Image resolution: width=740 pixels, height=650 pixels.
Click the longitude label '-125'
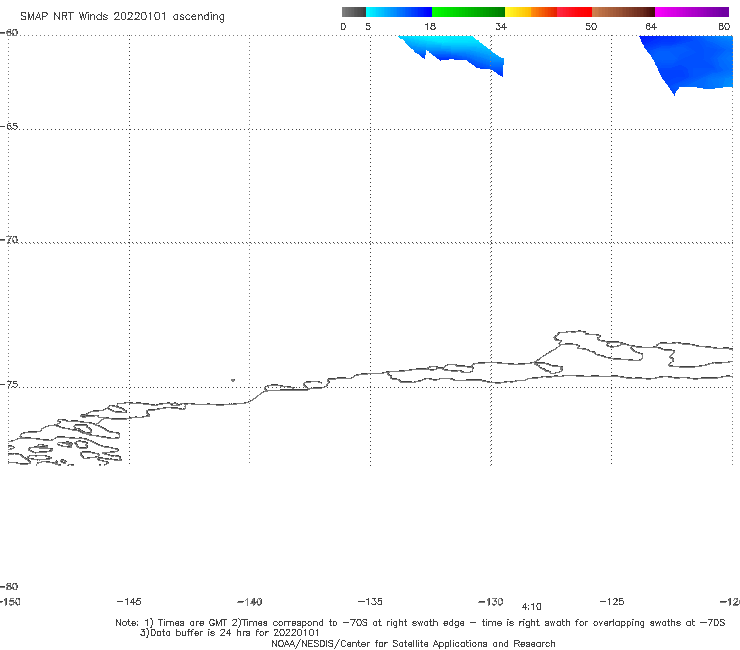[612, 601]
